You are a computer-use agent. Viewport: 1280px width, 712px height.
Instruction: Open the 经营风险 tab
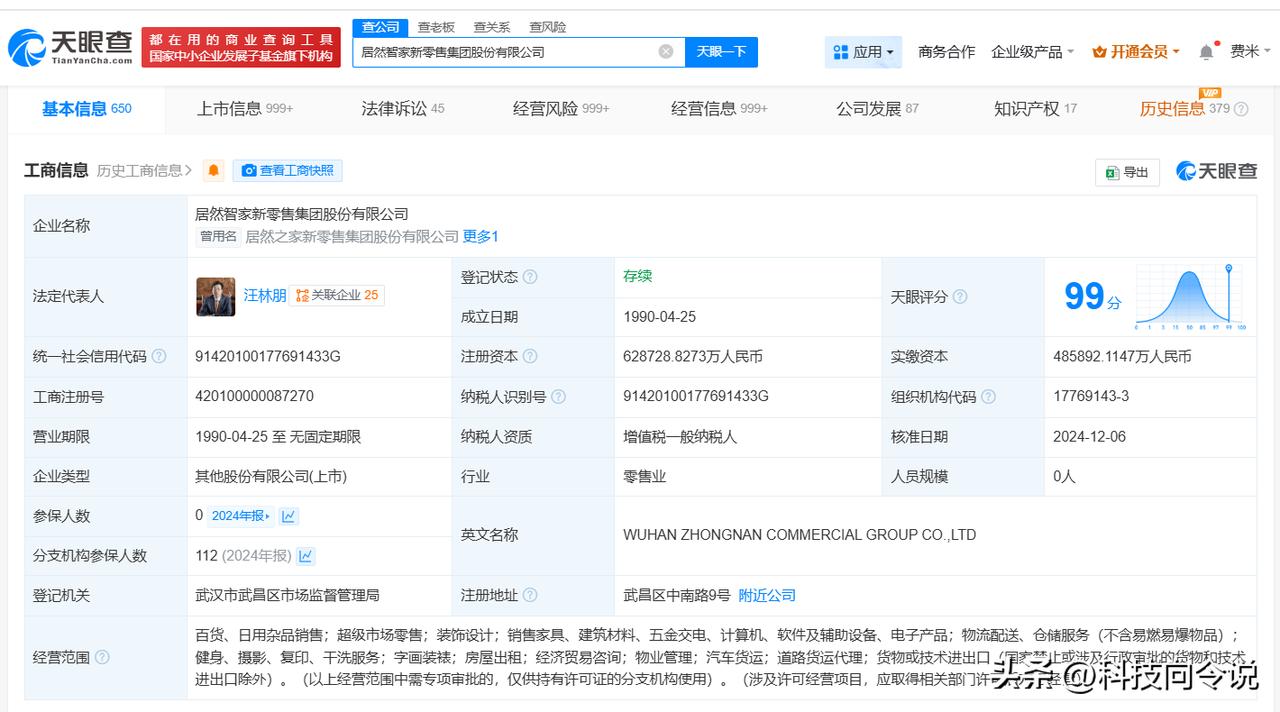[561, 109]
